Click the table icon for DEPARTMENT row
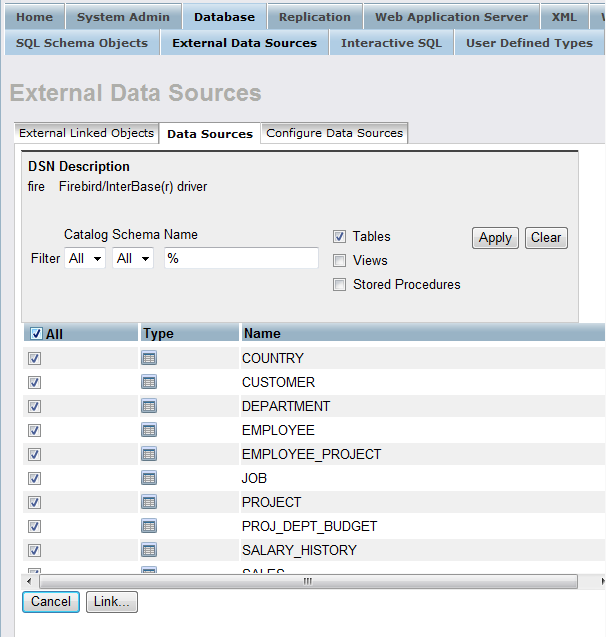606x637 pixels. pyautogui.click(x=149, y=406)
